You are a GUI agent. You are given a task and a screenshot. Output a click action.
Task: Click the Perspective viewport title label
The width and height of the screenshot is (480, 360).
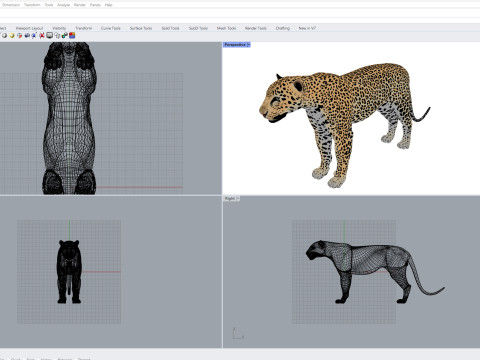[x=235, y=45]
